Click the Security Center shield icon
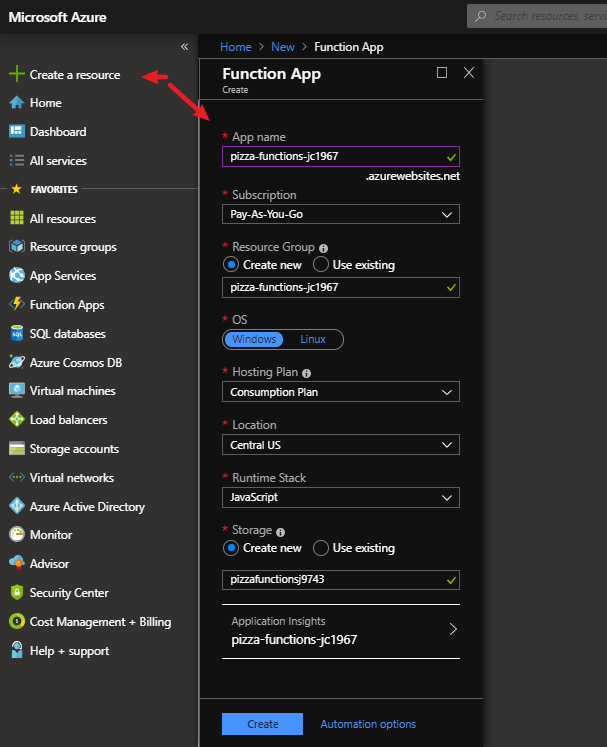The height and width of the screenshot is (747, 607). (x=17, y=592)
